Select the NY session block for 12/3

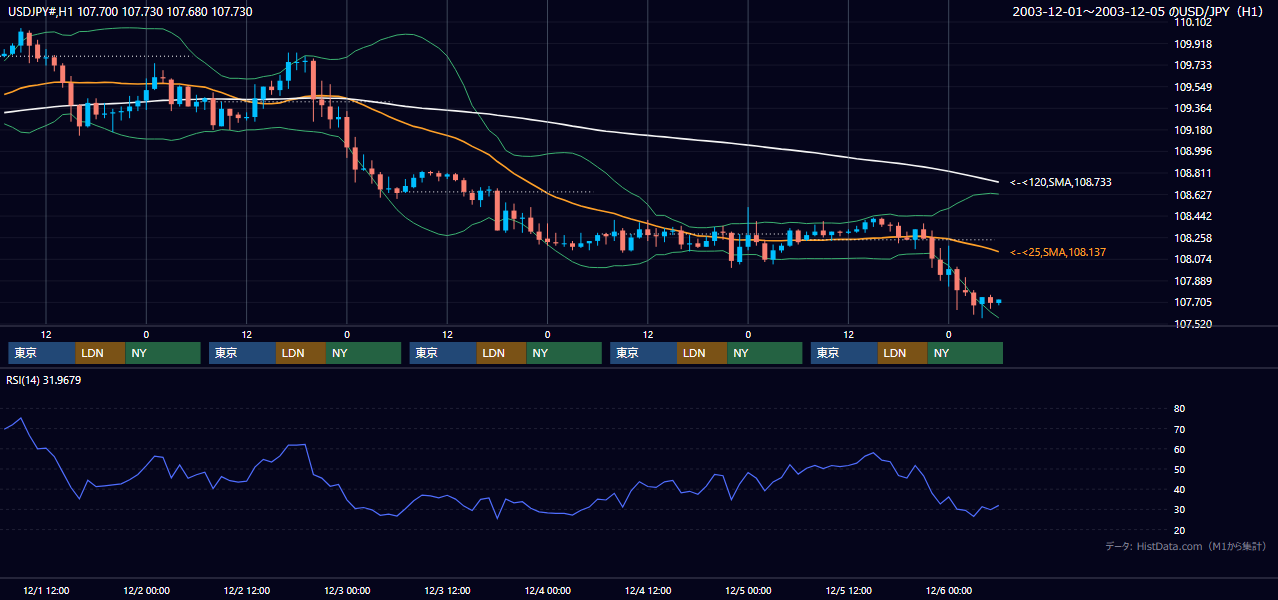pyautogui.click(x=564, y=353)
